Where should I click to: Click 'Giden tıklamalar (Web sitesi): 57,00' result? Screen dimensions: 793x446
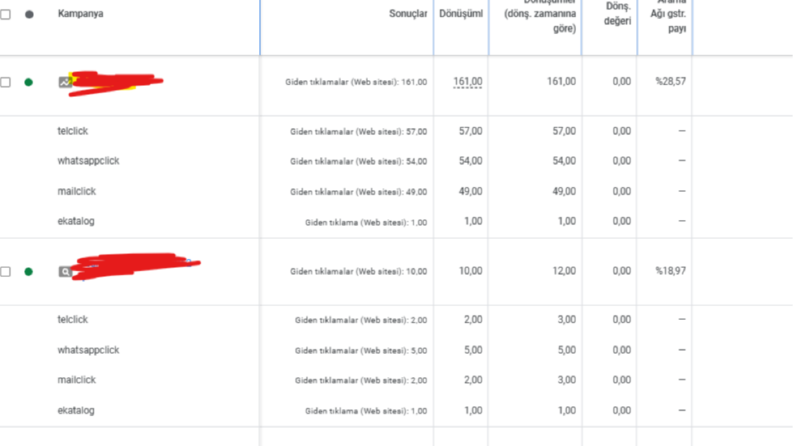click(x=359, y=131)
